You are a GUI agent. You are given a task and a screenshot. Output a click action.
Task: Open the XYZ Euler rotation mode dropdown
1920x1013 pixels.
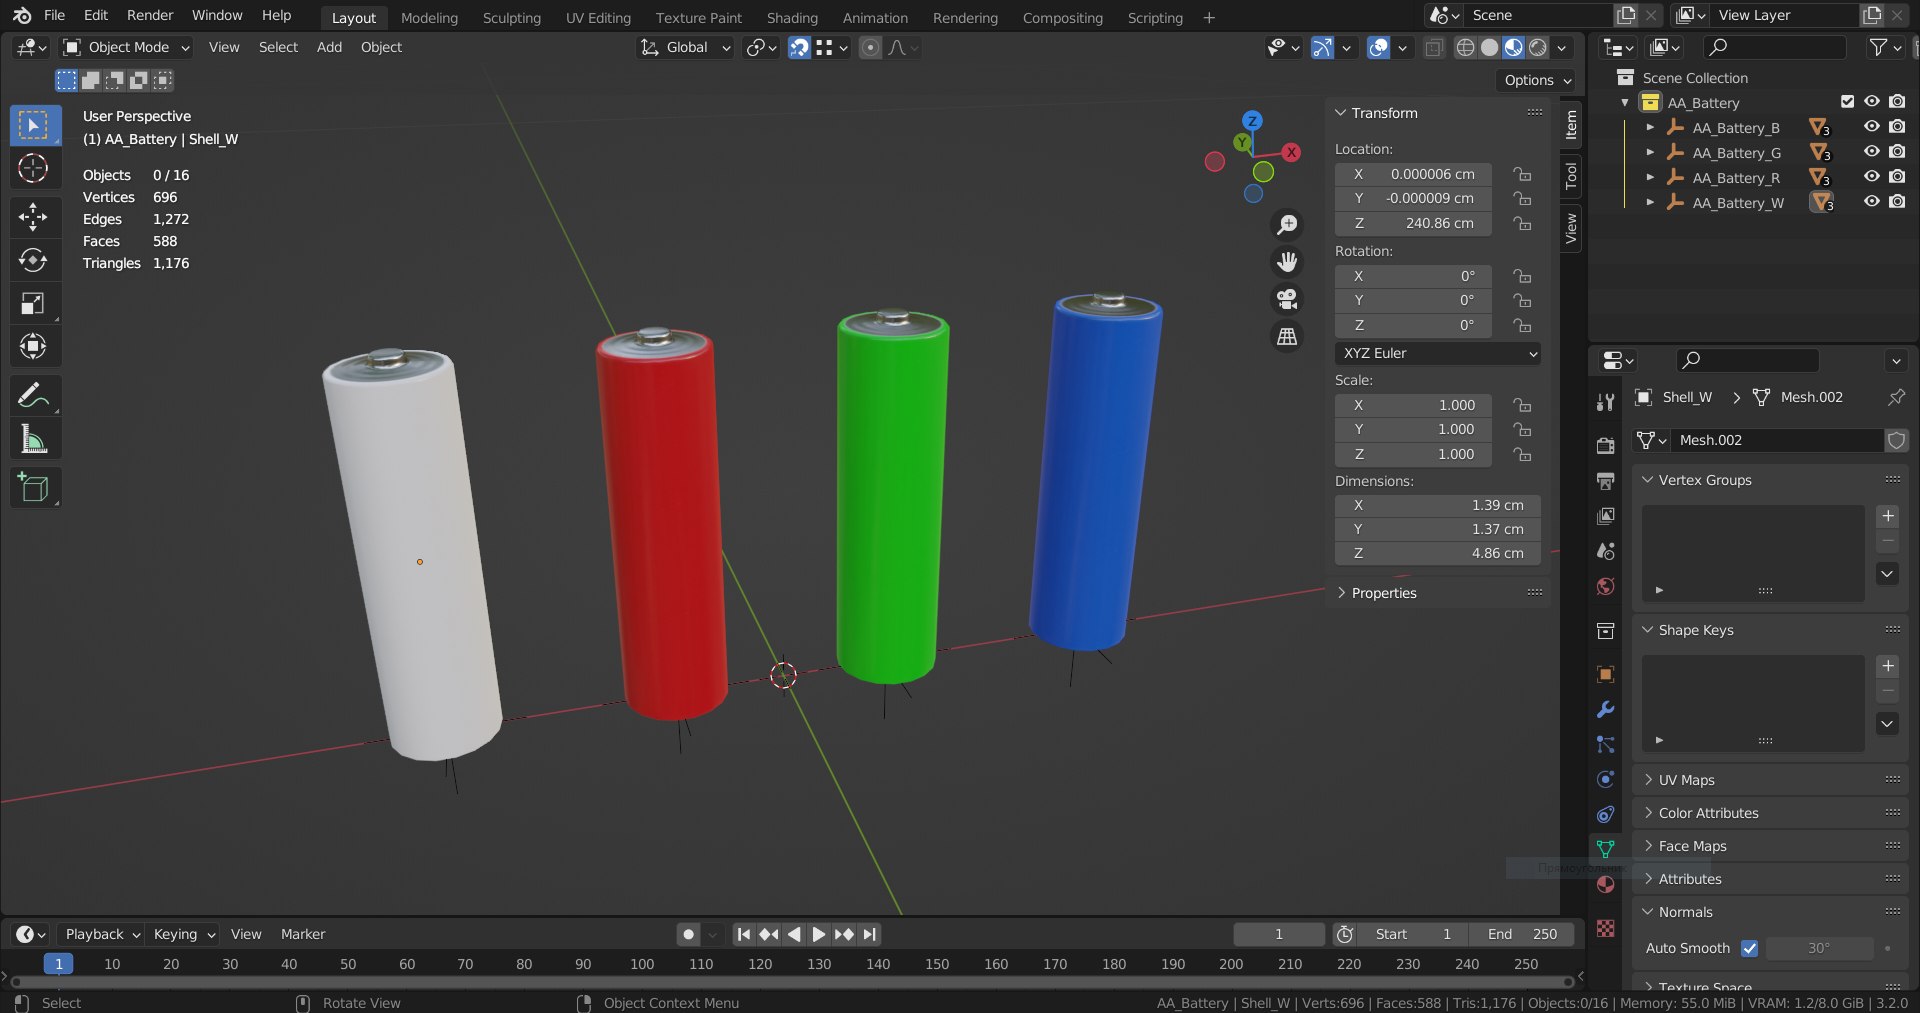(x=1438, y=353)
